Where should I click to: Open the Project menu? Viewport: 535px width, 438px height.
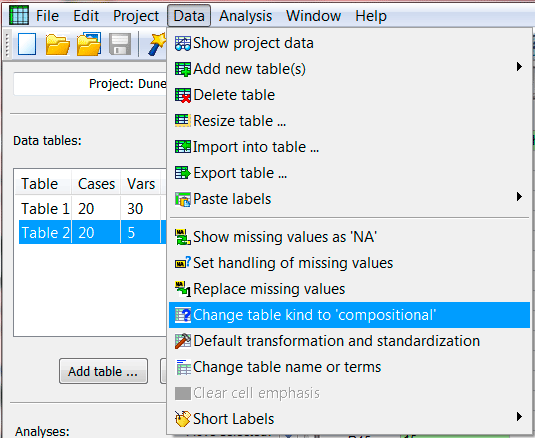136,16
